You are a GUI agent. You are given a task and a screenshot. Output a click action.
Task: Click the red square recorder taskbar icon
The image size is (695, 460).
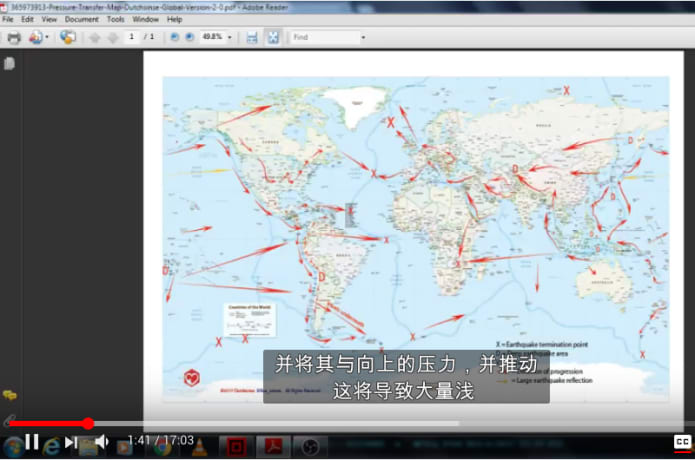[236, 447]
